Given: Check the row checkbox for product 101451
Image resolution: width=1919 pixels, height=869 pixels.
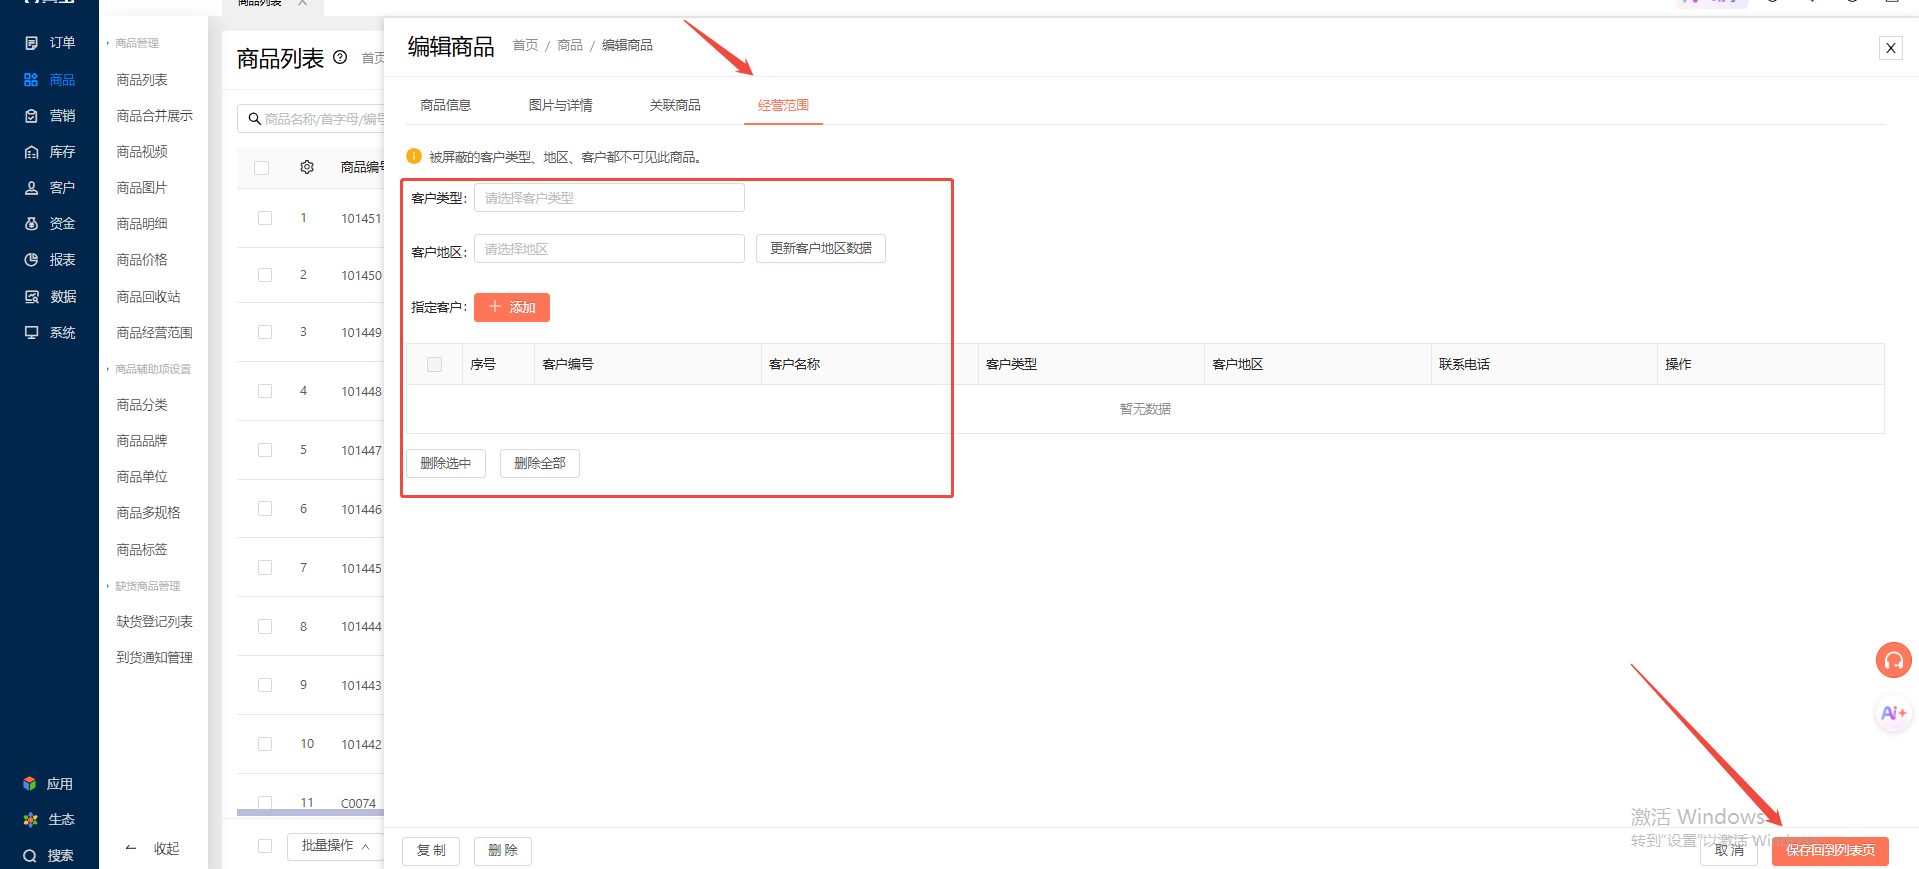Looking at the screenshot, I should pyautogui.click(x=265, y=218).
